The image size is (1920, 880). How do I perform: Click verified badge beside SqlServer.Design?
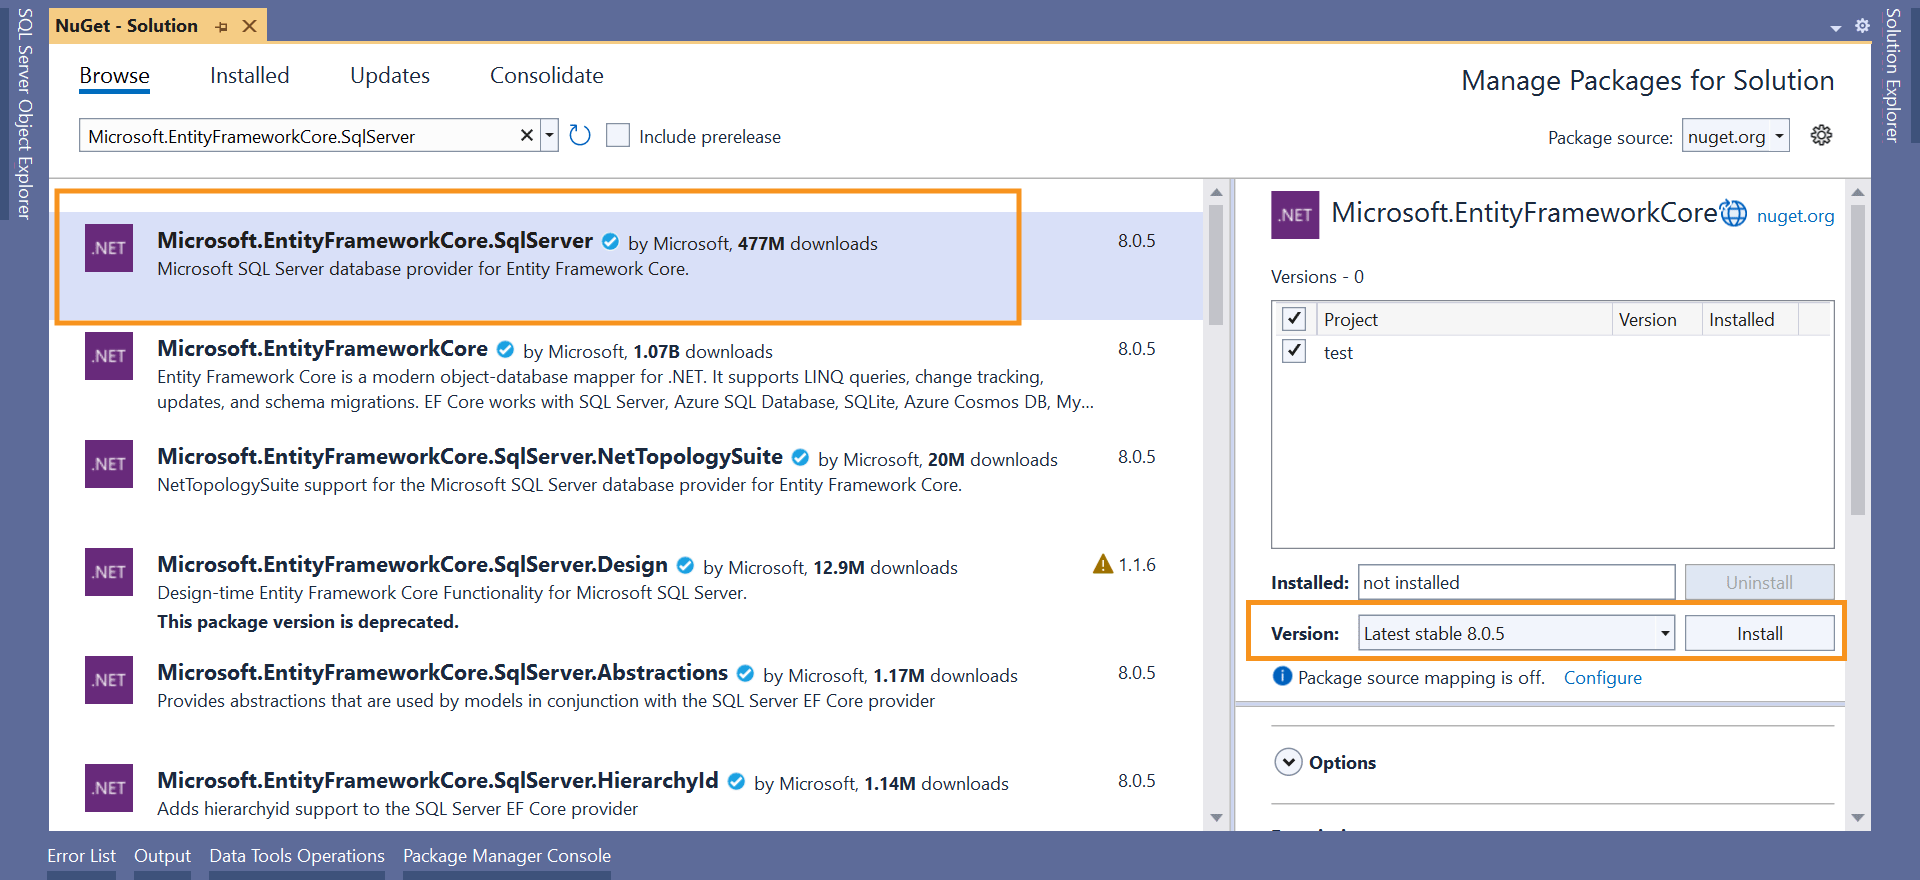click(x=685, y=565)
